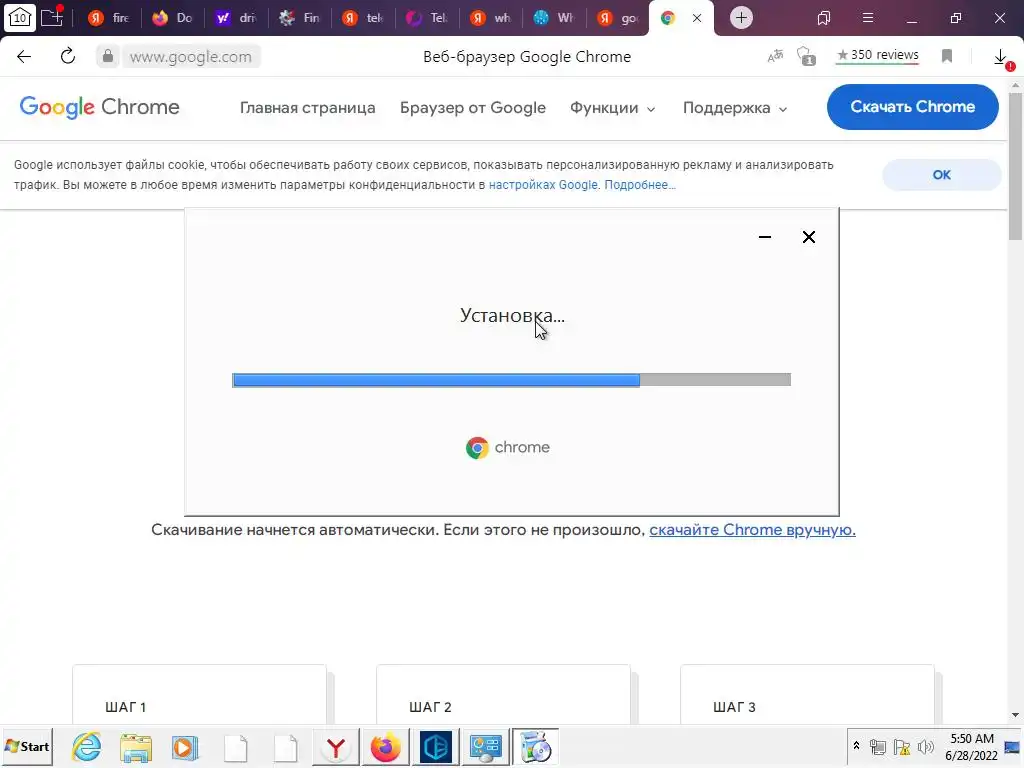Open a new tab with plus button

741,18
